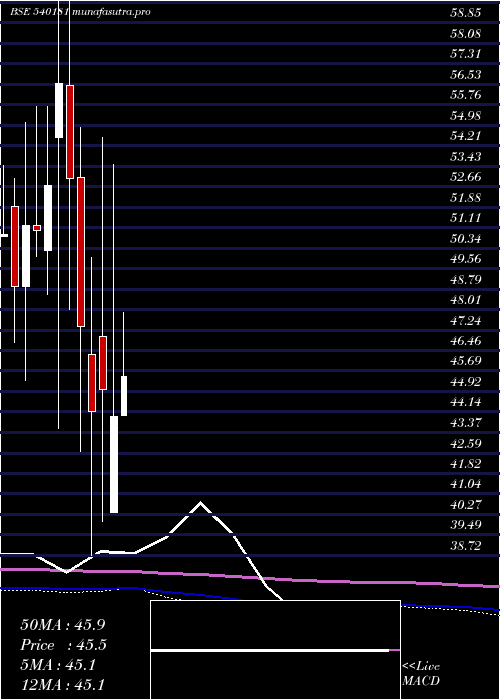Click the 58.08 price axis label
Viewport: 500px width, 700px height.
coord(465,33)
